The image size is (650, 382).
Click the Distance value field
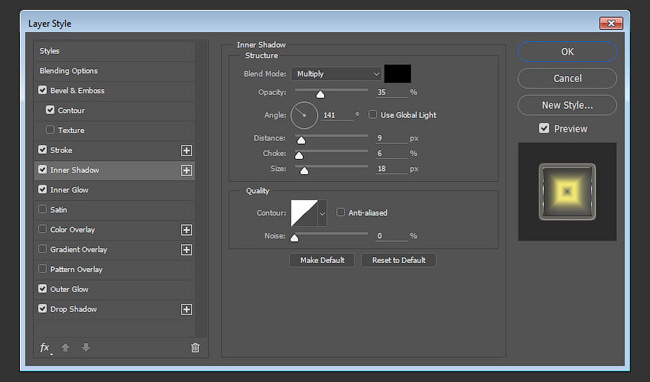coord(391,138)
